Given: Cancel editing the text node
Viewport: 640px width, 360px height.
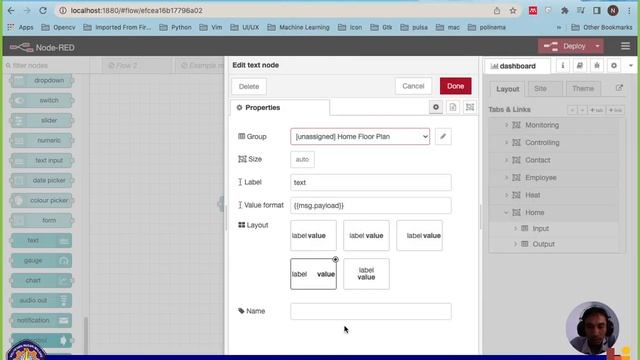Looking at the screenshot, I should coord(413,86).
